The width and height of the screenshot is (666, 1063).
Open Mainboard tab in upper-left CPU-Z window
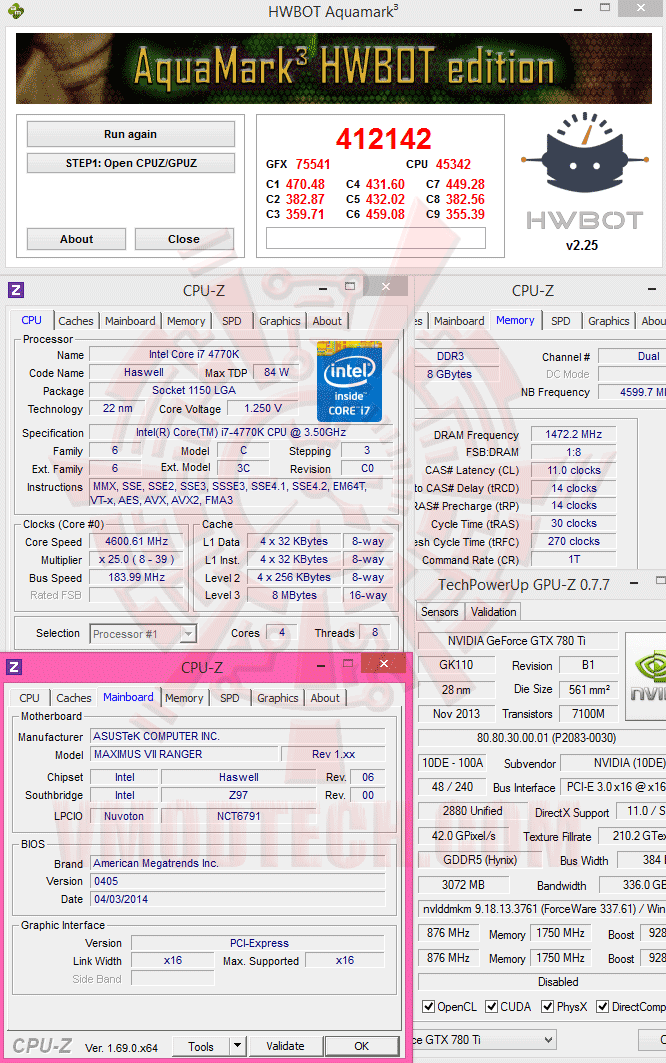click(130, 321)
